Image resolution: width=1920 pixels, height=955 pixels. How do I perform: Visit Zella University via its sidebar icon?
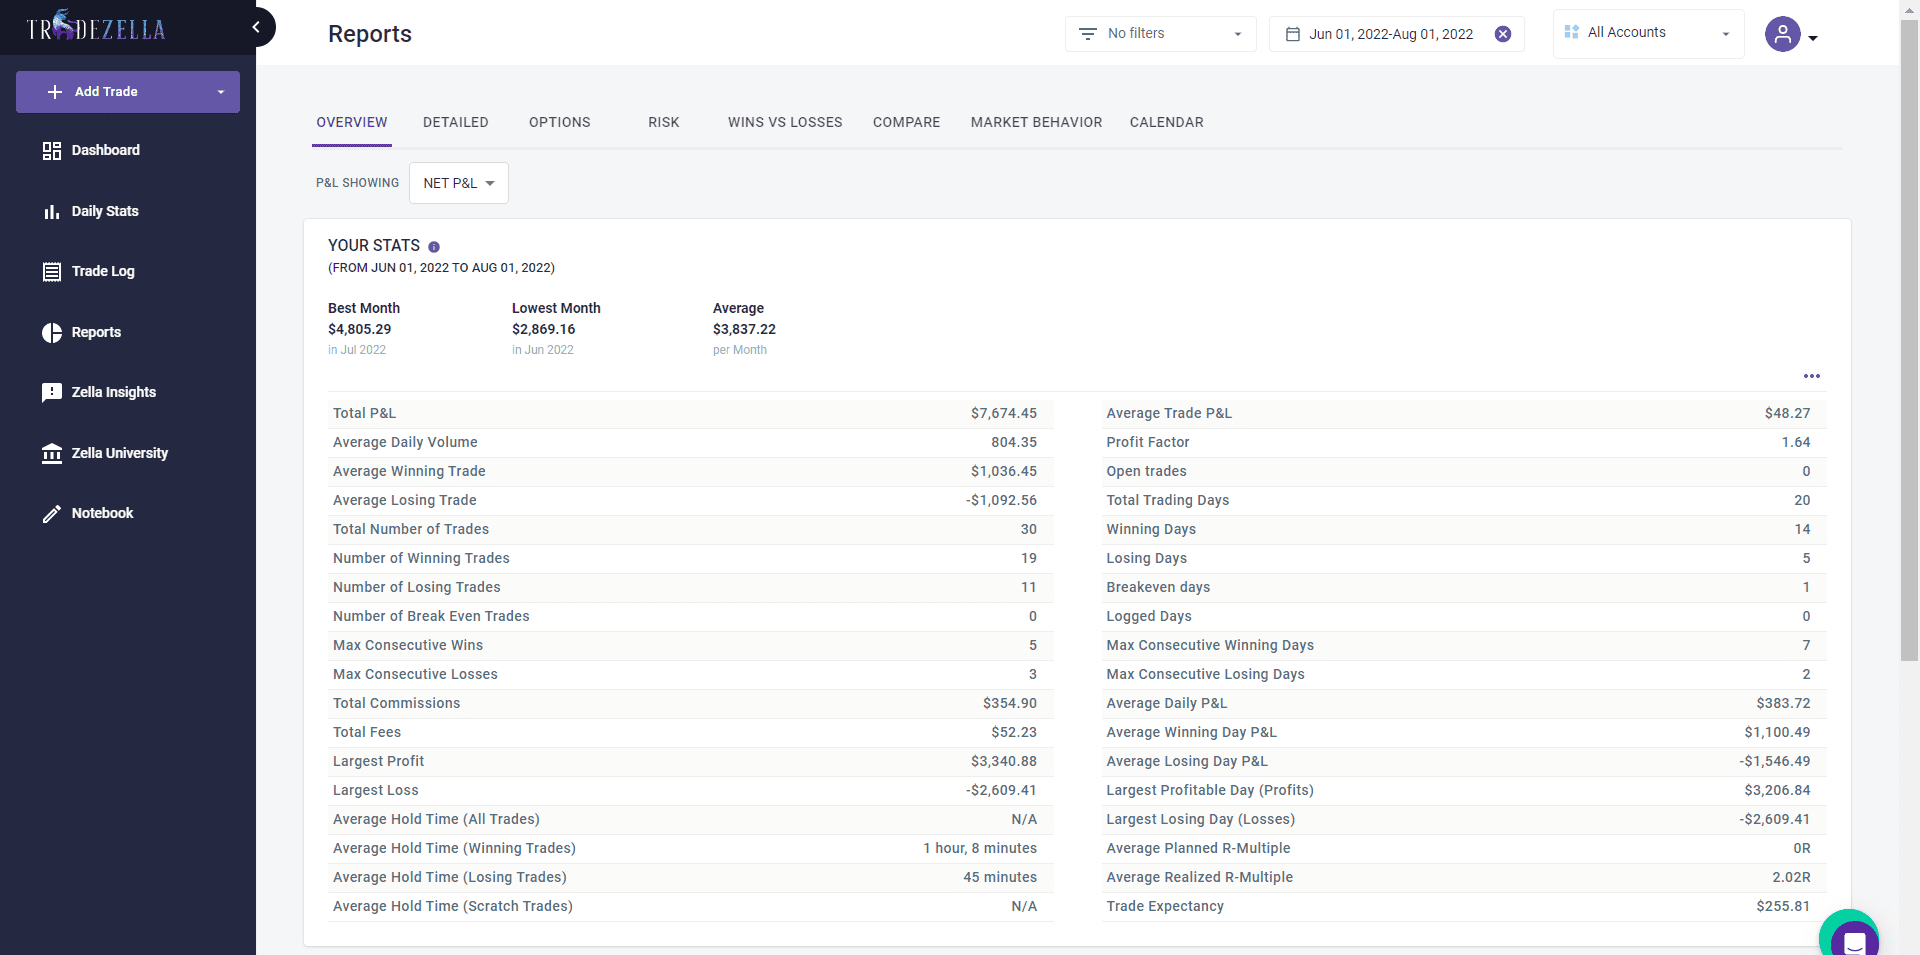[51, 453]
